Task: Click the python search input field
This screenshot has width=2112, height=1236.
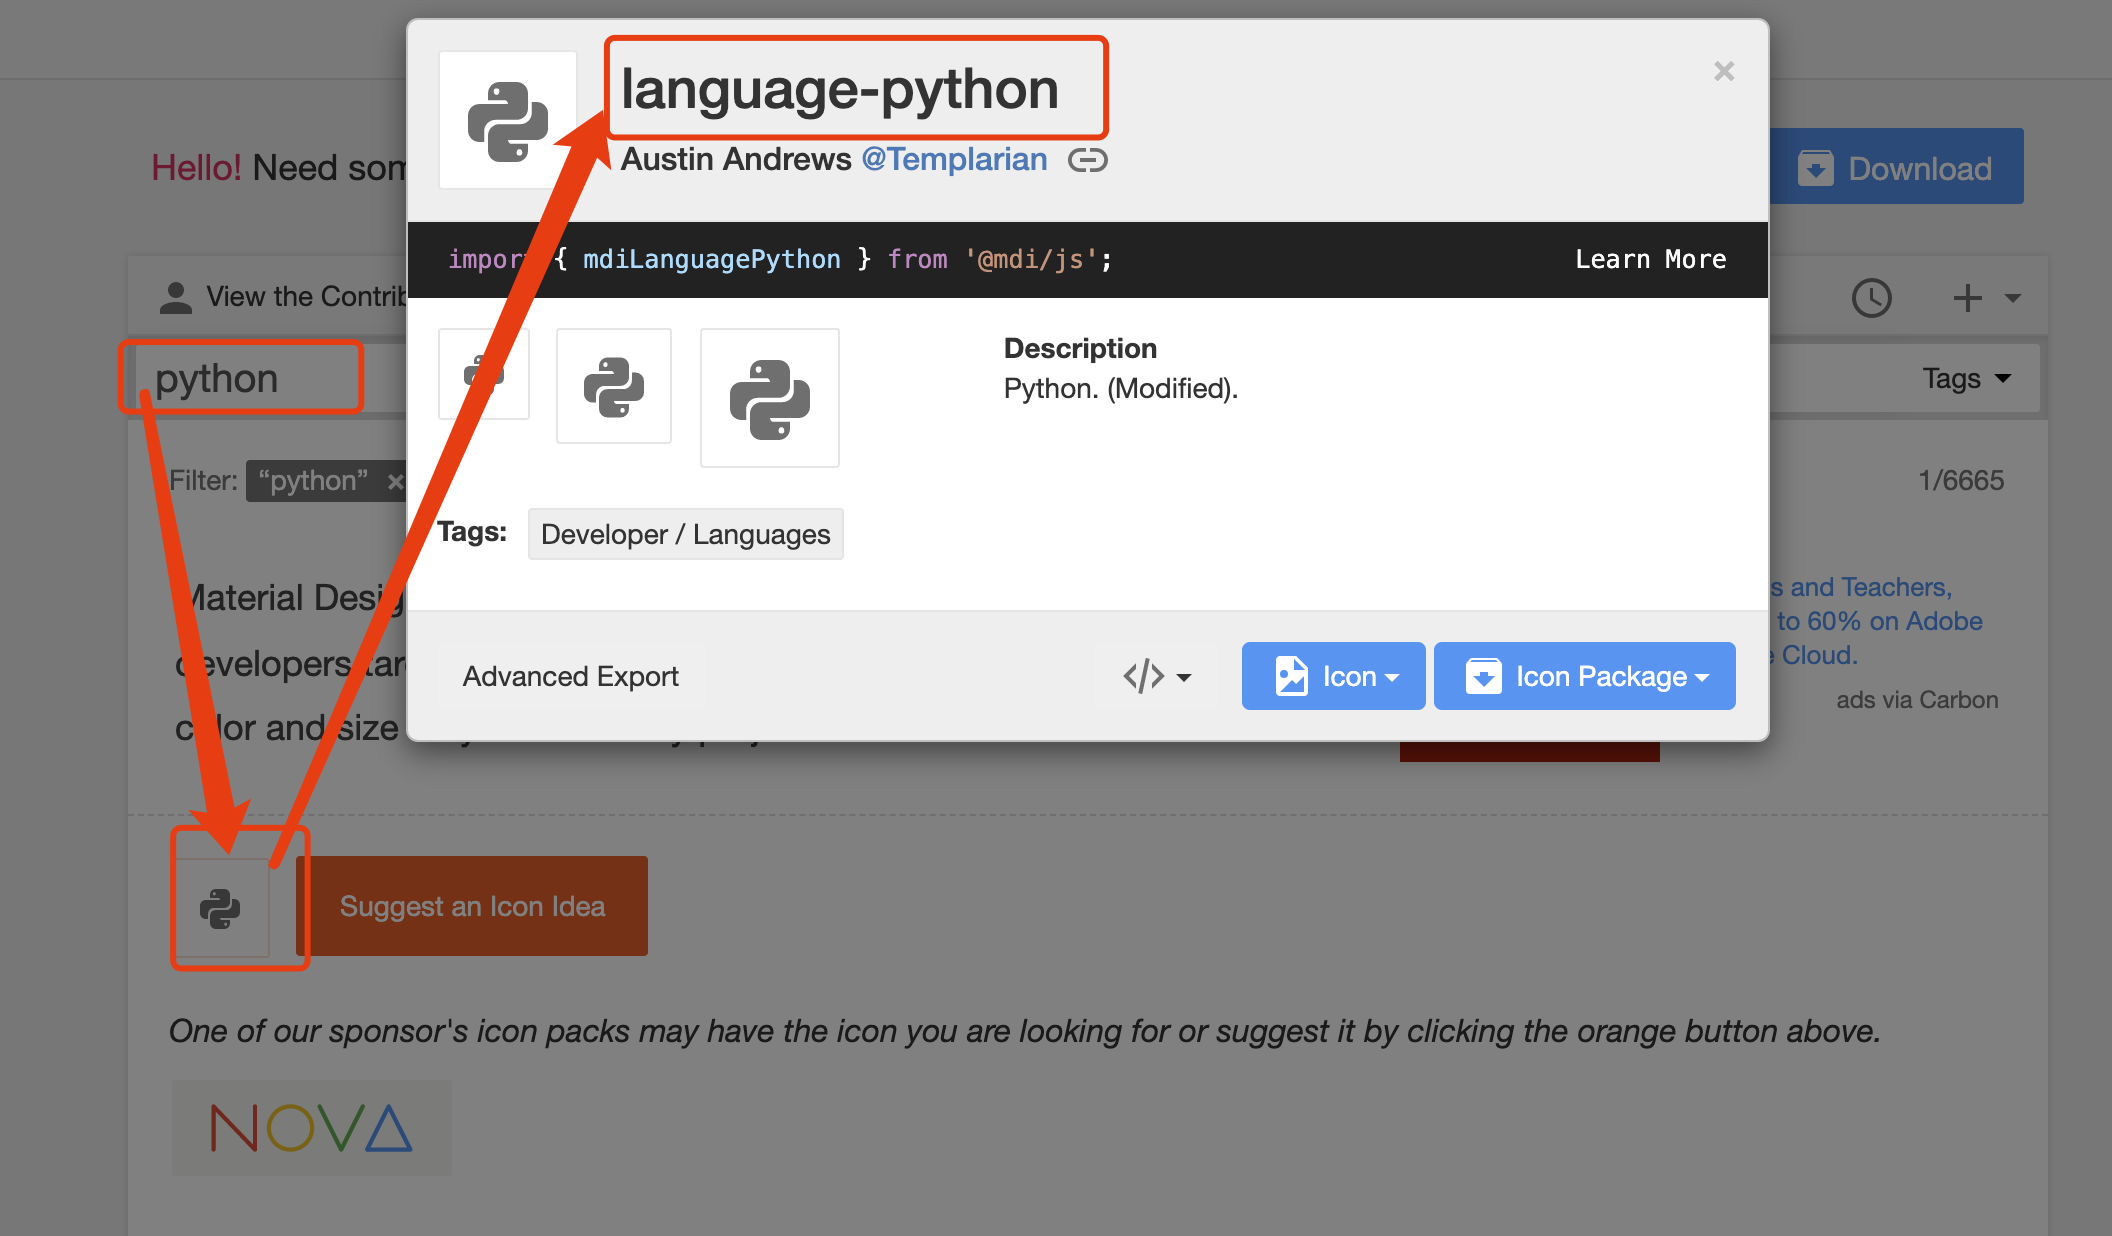Action: (250, 379)
